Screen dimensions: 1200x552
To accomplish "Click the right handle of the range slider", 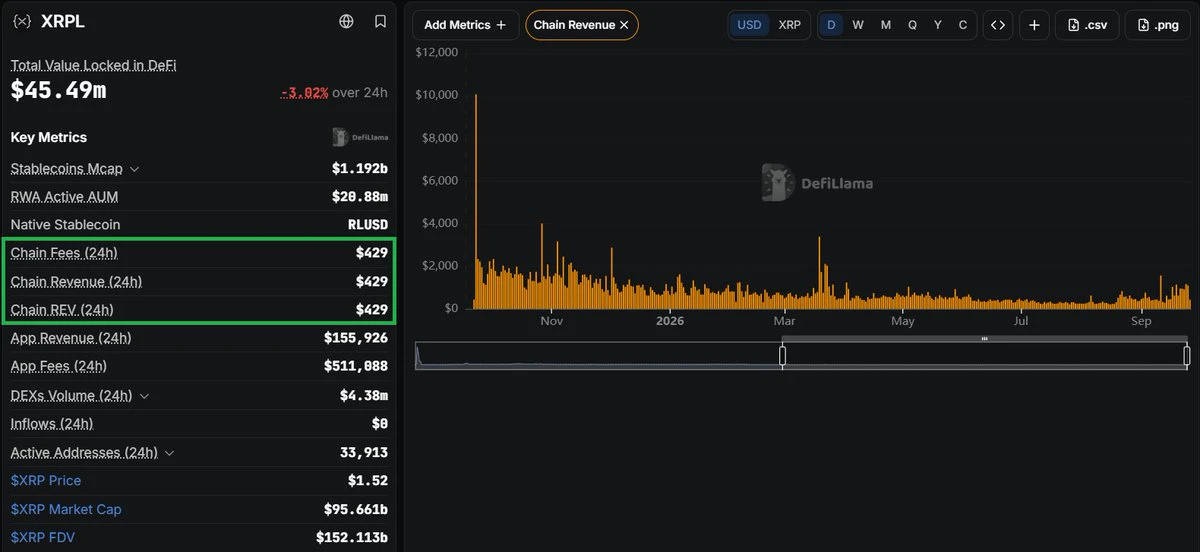I will pyautogui.click(x=1186, y=355).
